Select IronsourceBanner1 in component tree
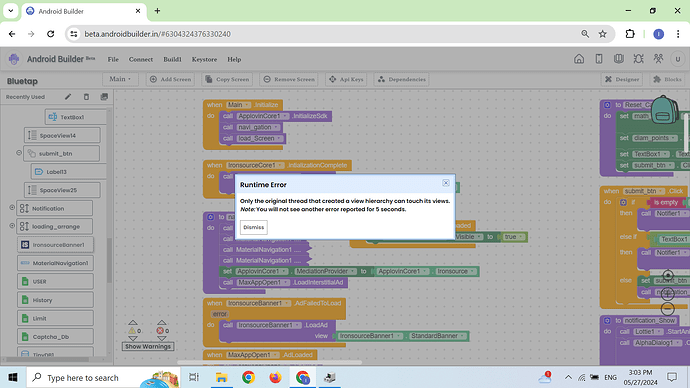The height and width of the screenshot is (388, 690). click(55, 245)
